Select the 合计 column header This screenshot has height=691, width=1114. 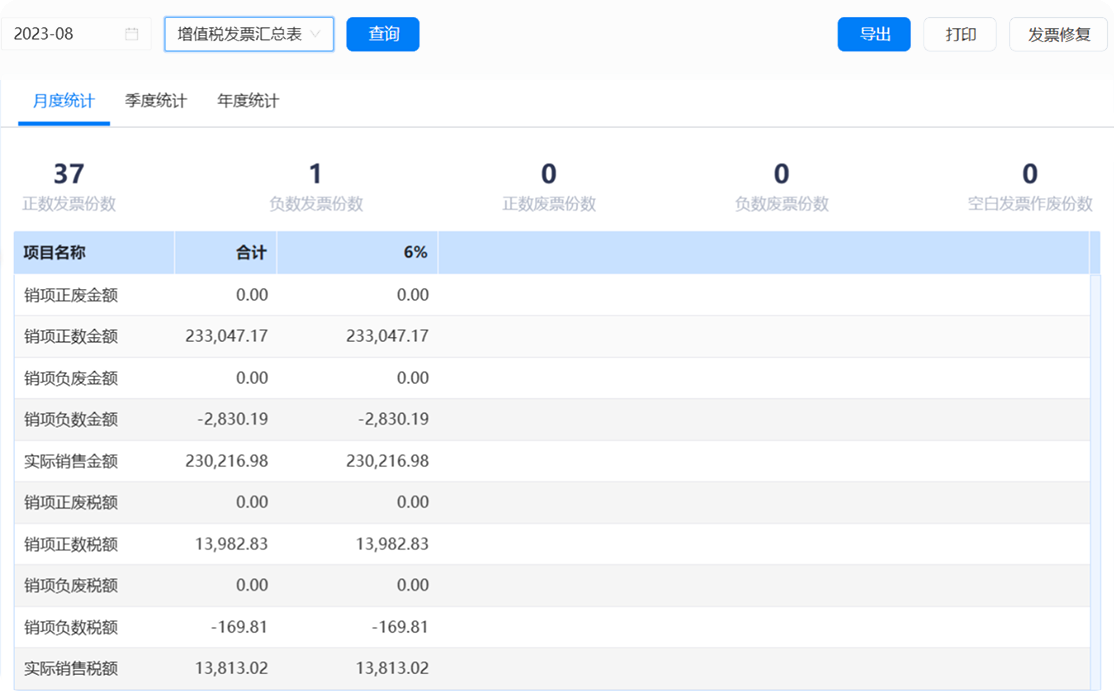pyautogui.click(x=251, y=253)
